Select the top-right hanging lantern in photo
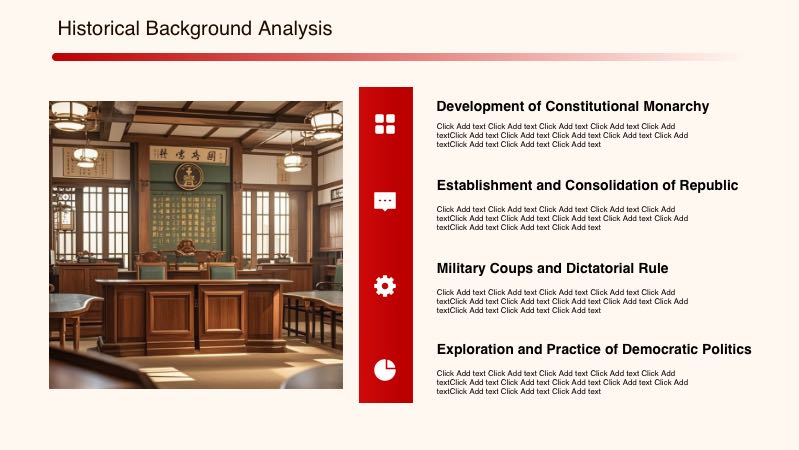The width and height of the screenshot is (799, 450). click(x=325, y=122)
